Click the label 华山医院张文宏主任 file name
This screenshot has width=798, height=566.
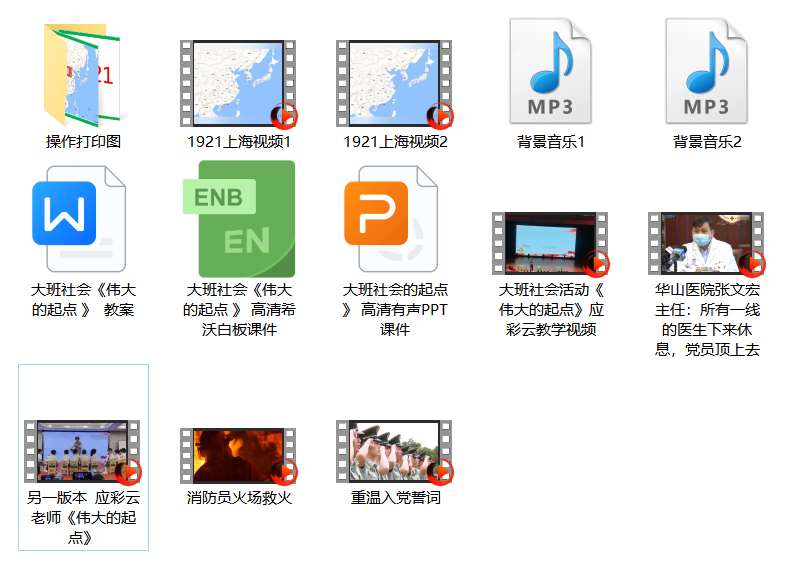tap(707, 320)
